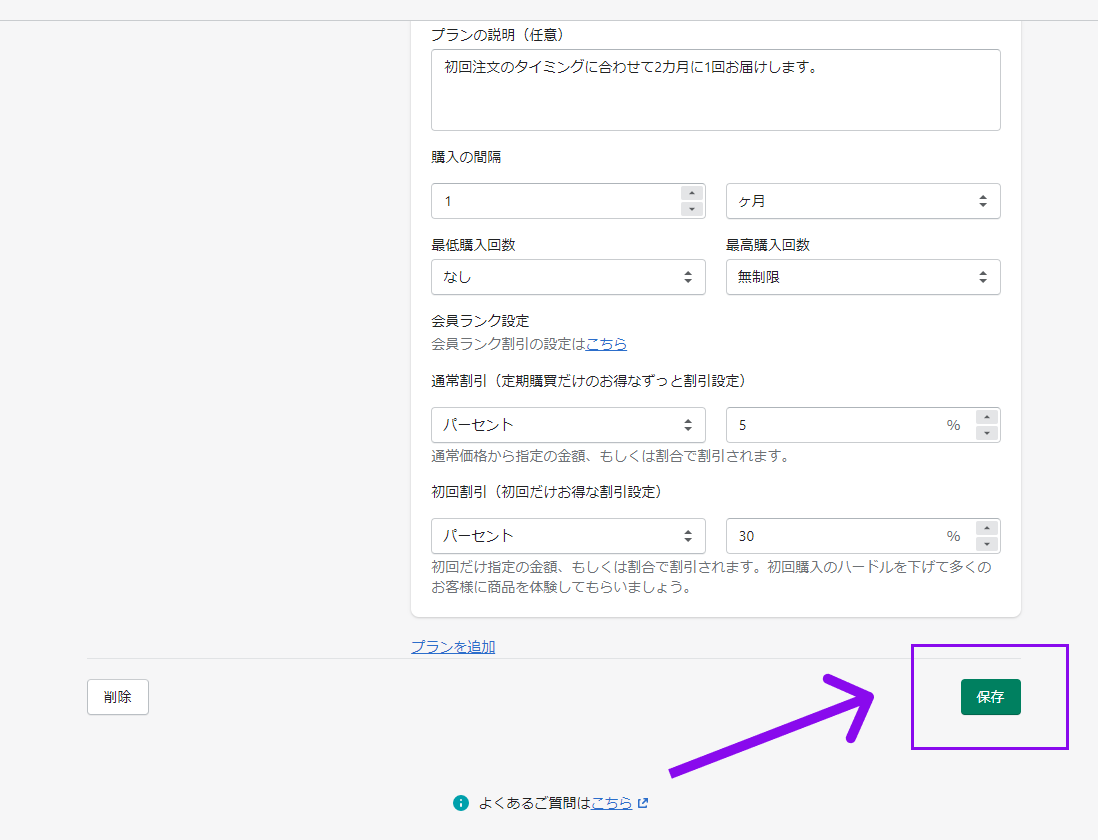Decrease the 初回割引 percent value
Screen dimensions: 1098x840
pyautogui.click(x=987, y=544)
